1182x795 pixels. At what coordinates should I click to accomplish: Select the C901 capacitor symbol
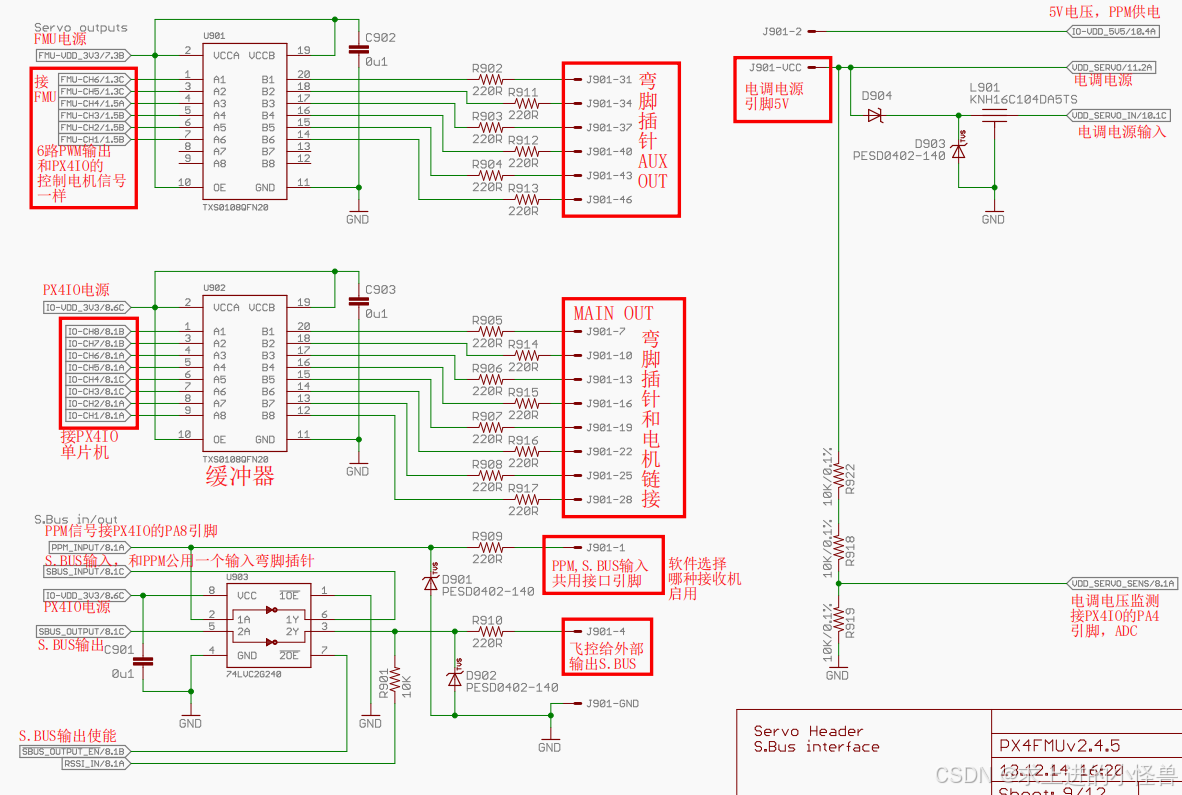click(142, 662)
